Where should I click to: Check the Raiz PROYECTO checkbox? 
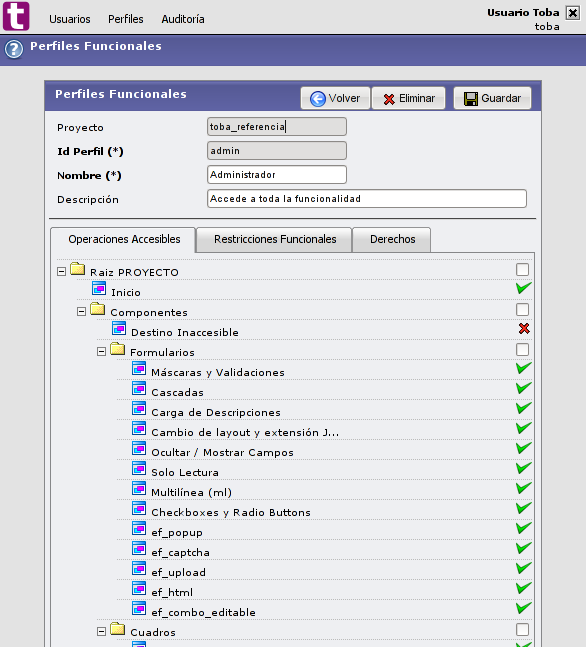pos(522,269)
